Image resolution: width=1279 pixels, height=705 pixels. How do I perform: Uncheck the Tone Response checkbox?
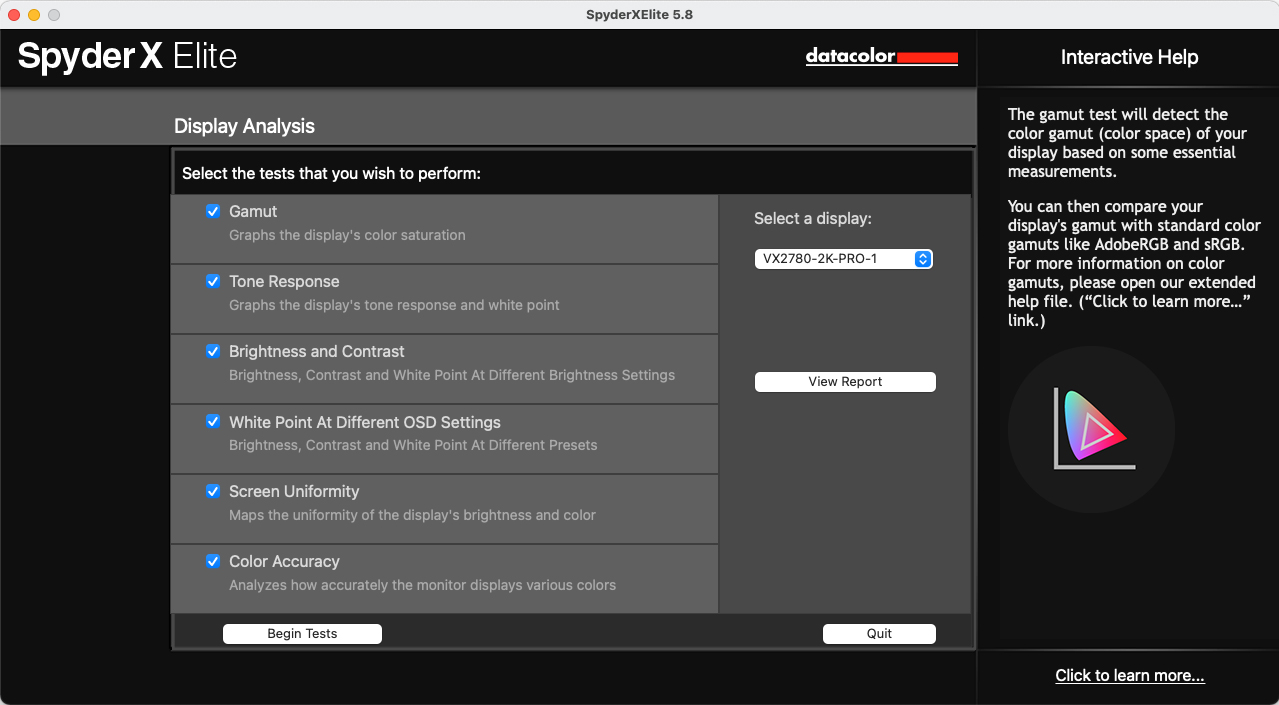213,281
